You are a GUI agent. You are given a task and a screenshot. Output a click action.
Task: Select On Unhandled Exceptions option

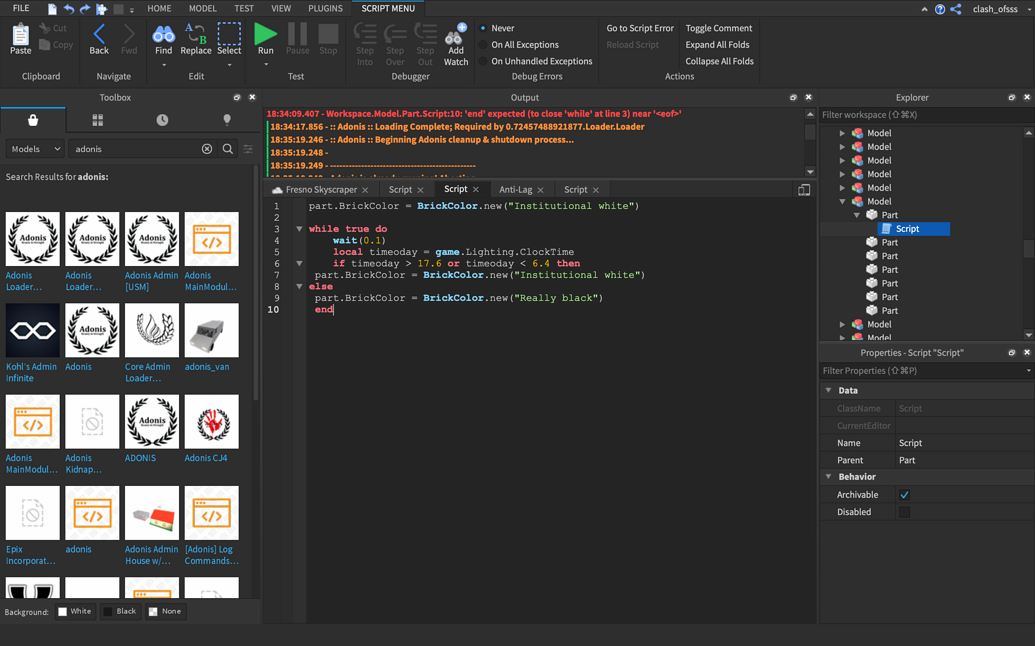point(483,61)
